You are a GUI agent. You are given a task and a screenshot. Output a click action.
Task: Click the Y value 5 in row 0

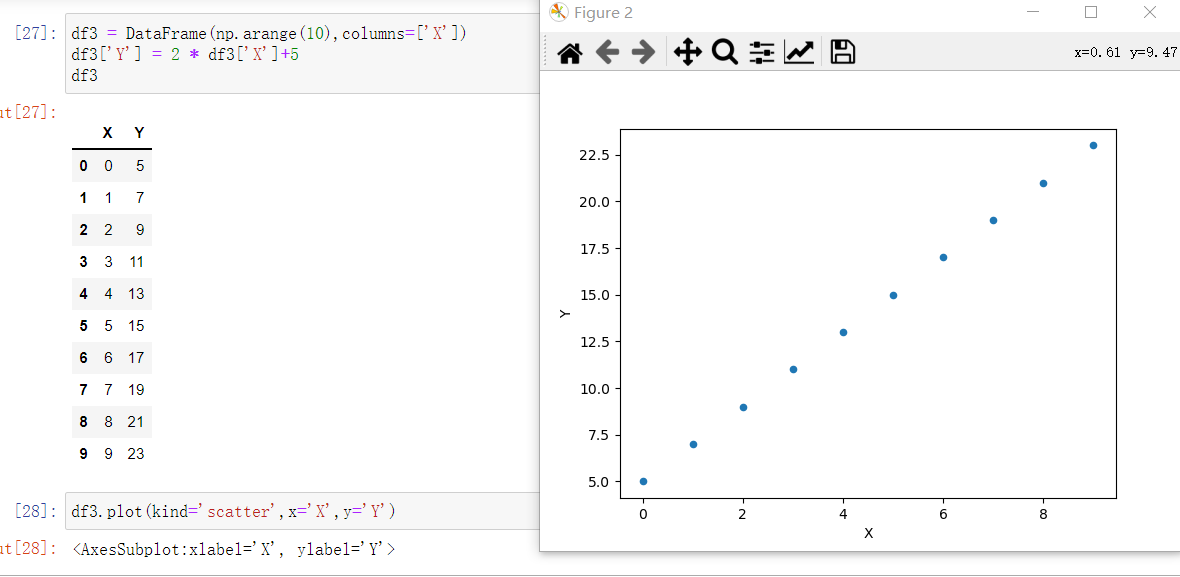pyautogui.click(x=140, y=166)
